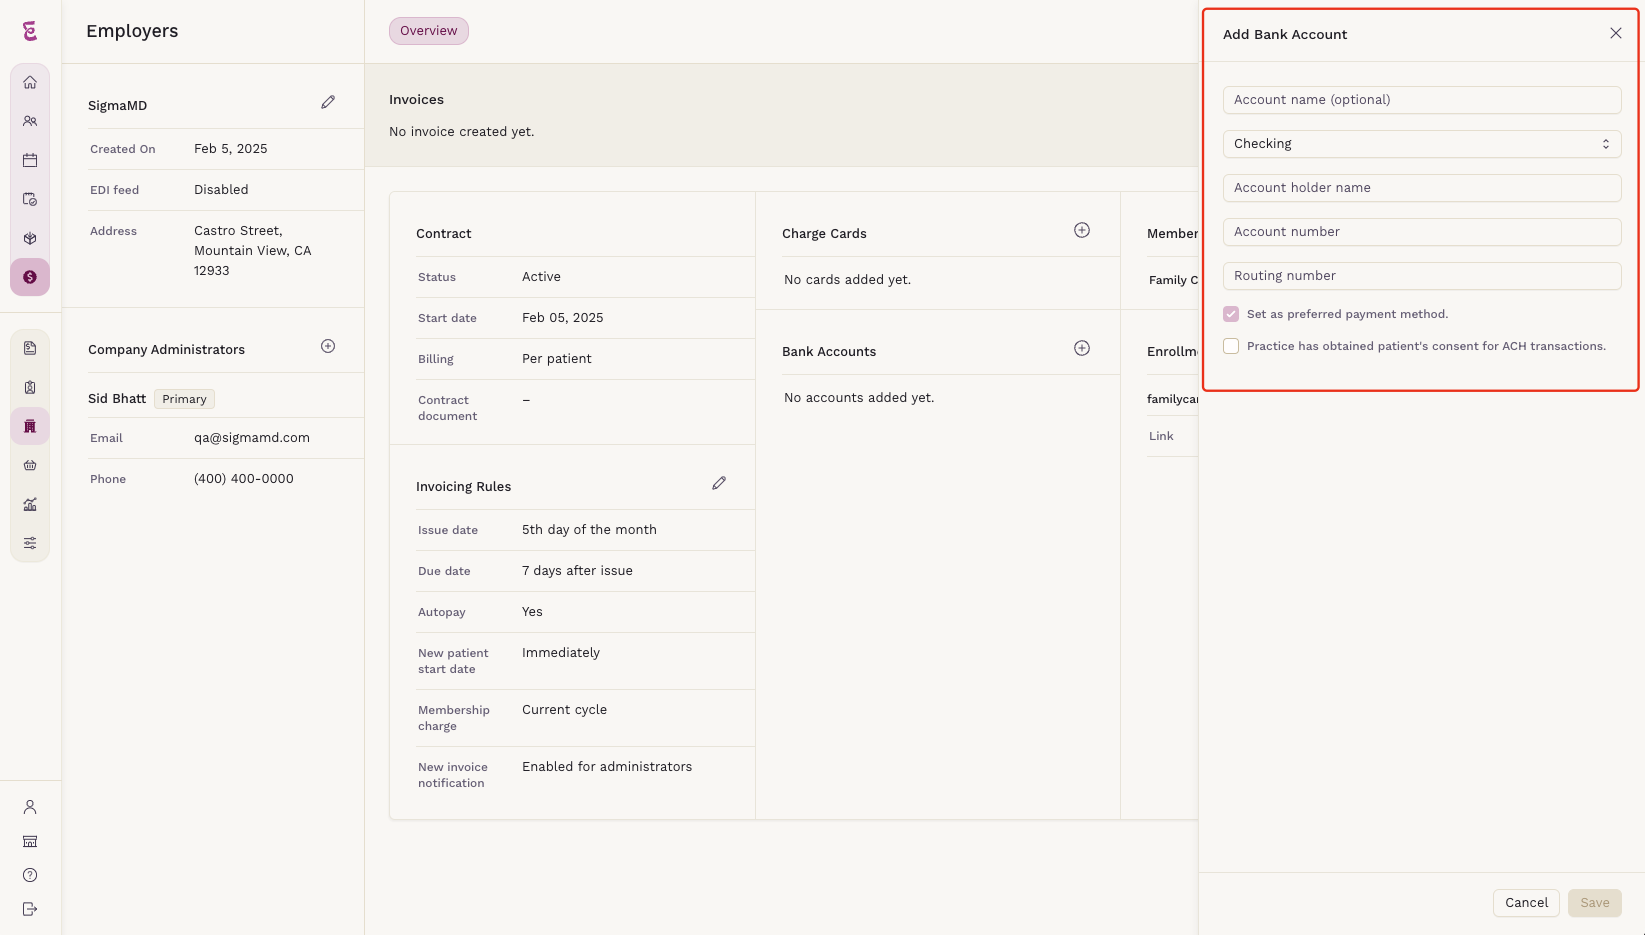The width and height of the screenshot is (1645, 935).
Task: Toggle Set as preferred payment method checkbox
Action: point(1231,314)
